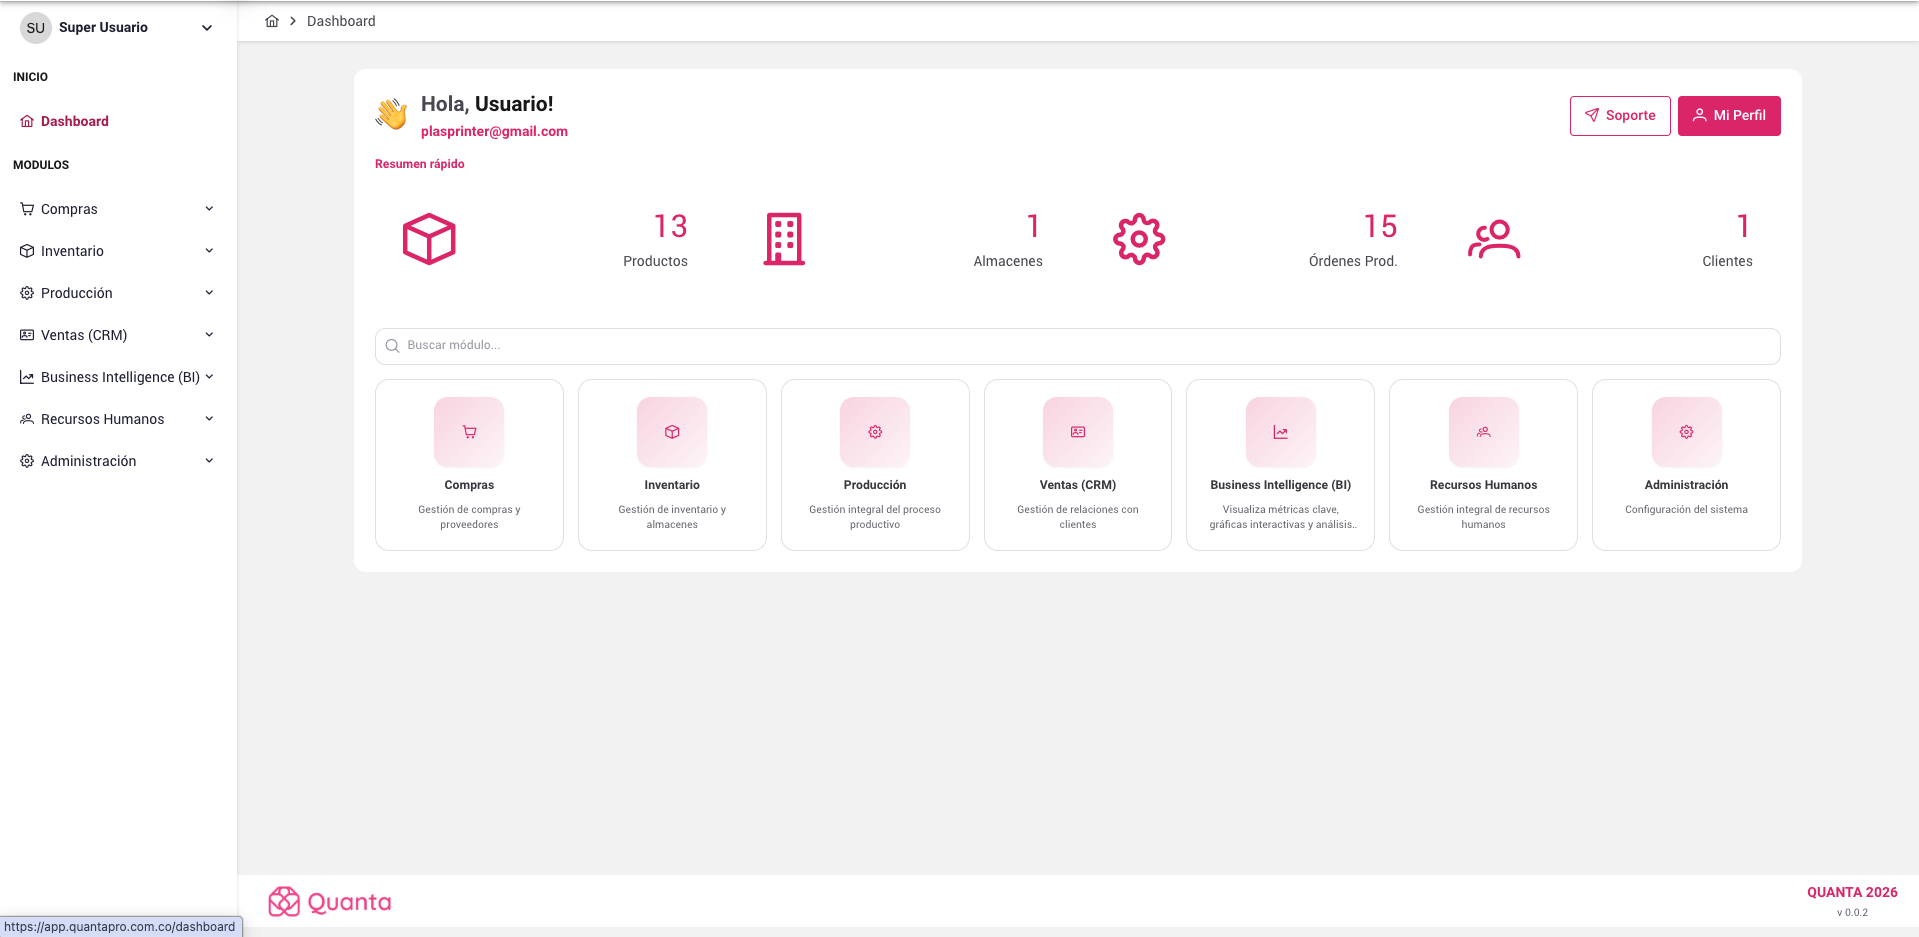Viewport: 1919px width, 937px height.
Task: Select the Inventario module card icon
Action: click(672, 432)
